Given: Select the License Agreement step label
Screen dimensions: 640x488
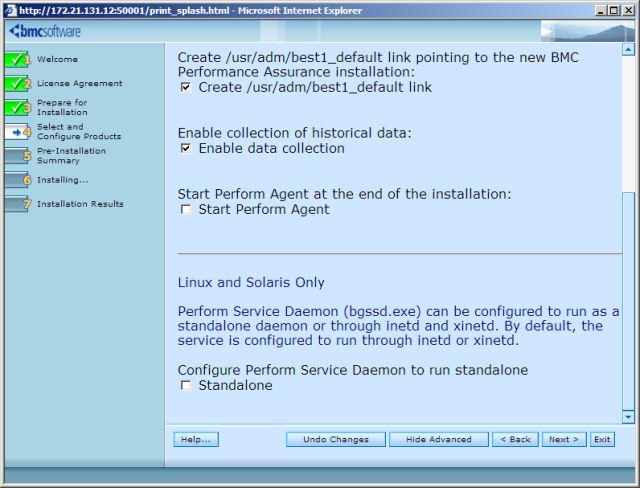Looking at the screenshot, I should point(80,83).
